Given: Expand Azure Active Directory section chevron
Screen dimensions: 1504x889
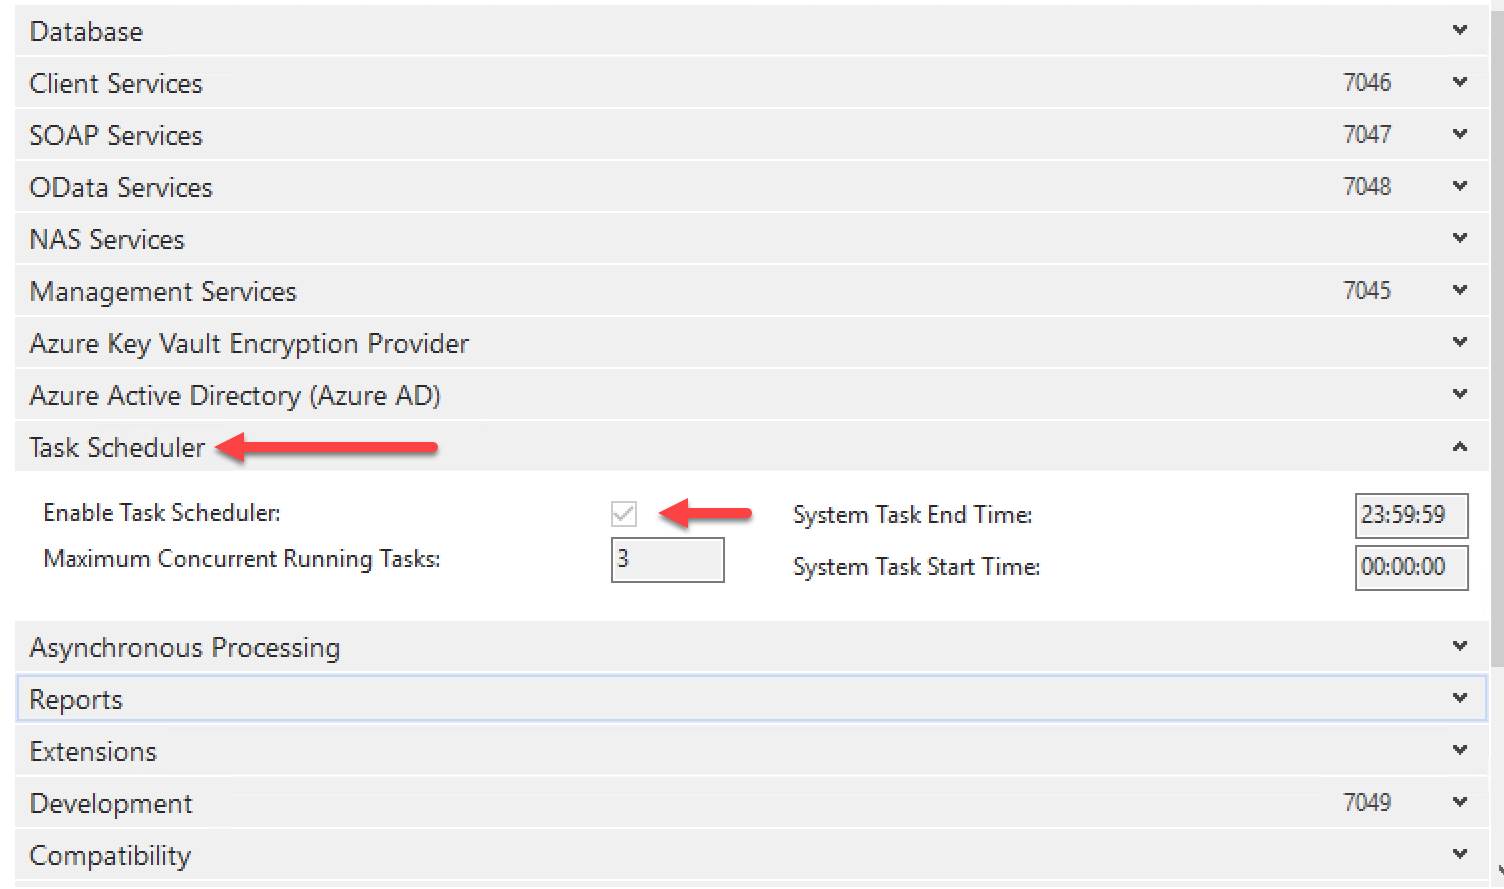Looking at the screenshot, I should tap(1459, 394).
